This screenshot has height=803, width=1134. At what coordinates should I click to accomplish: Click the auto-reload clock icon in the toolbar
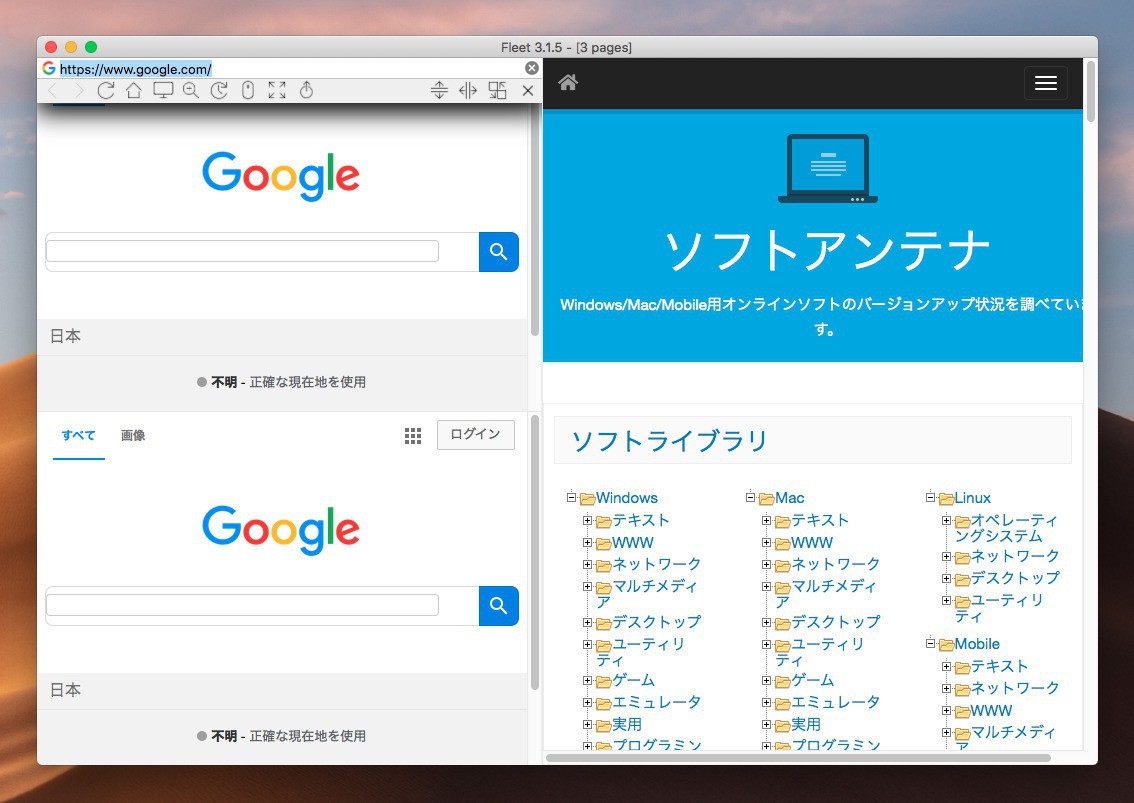click(x=219, y=90)
